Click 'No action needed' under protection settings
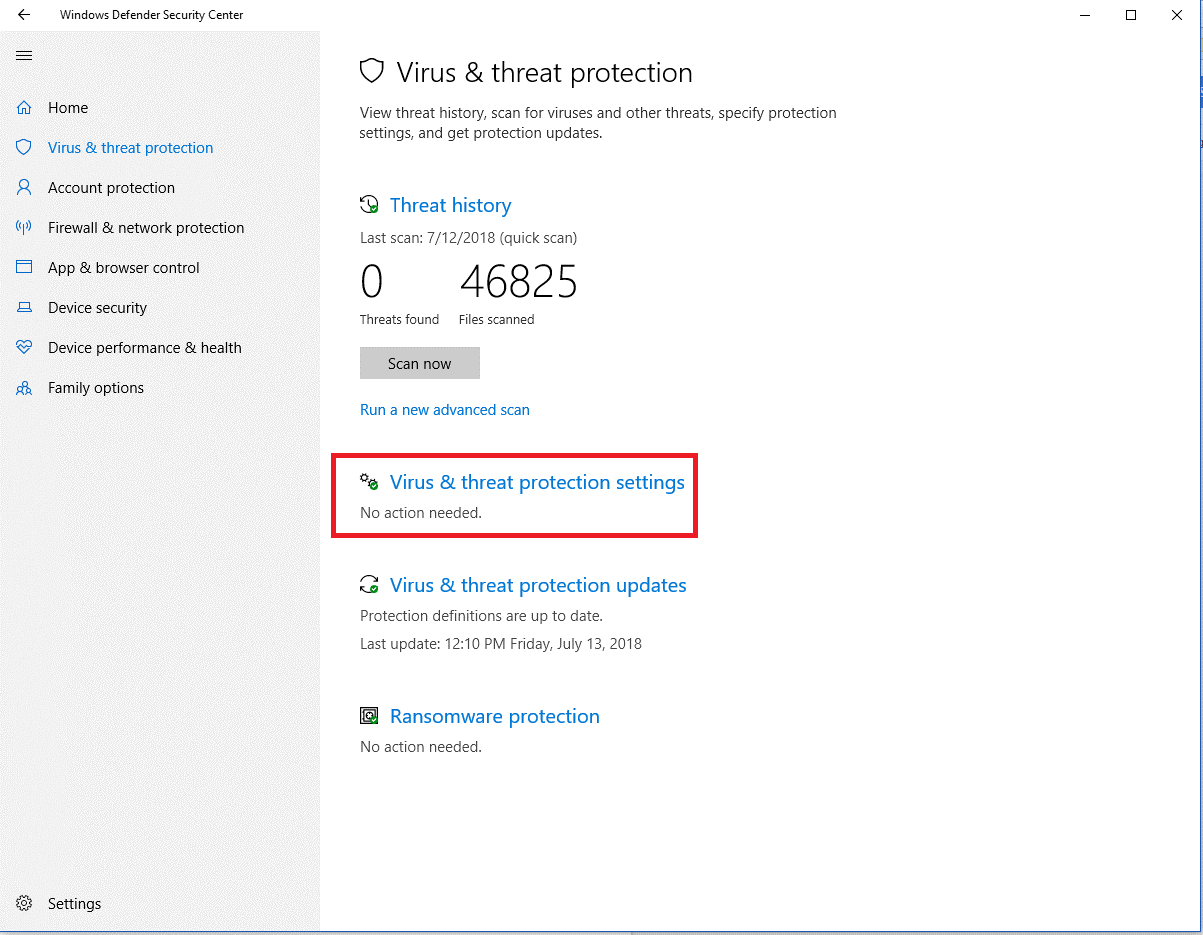 421,513
